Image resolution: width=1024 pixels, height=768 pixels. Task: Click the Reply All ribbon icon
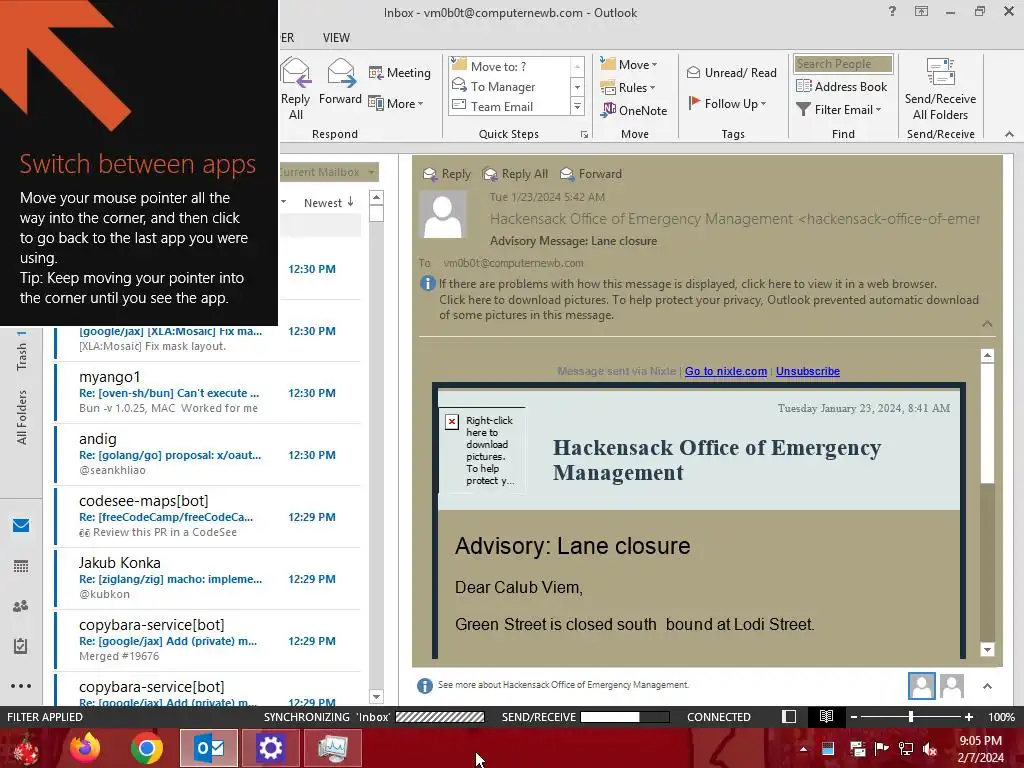296,89
